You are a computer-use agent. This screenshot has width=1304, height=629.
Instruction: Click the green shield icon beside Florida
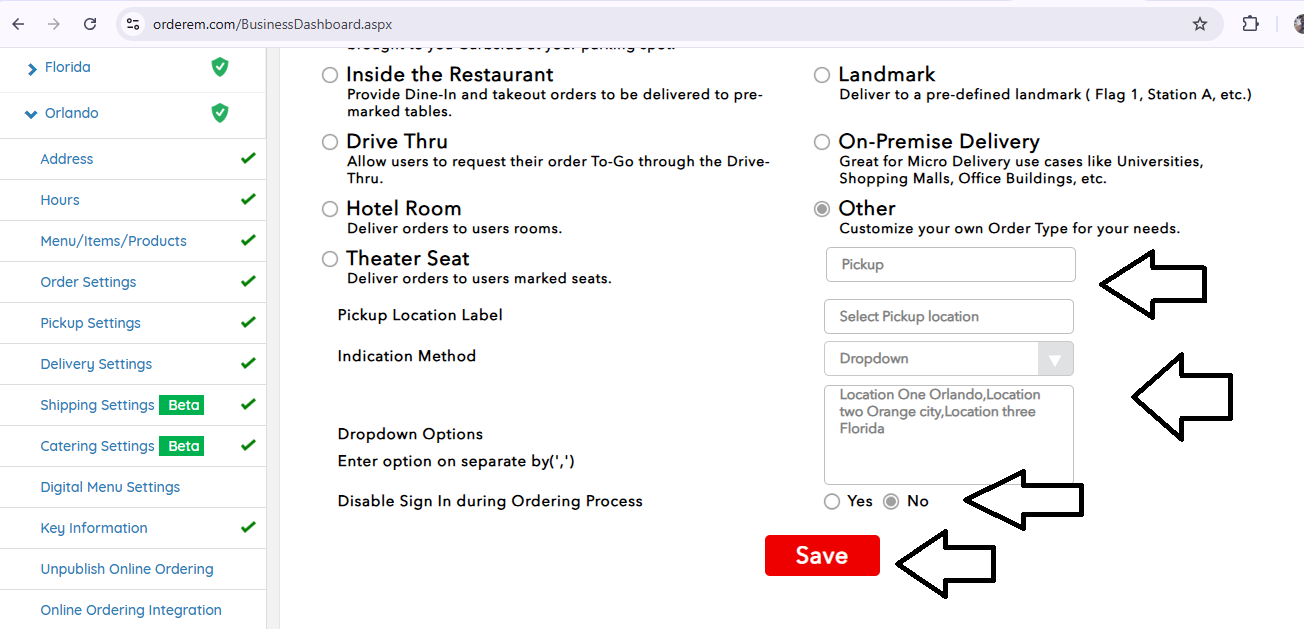pos(220,67)
